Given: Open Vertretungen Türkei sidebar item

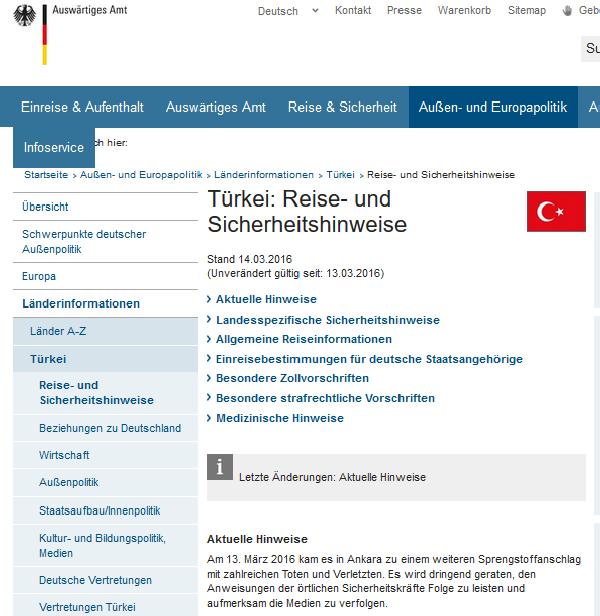Looking at the screenshot, I should point(105,606).
